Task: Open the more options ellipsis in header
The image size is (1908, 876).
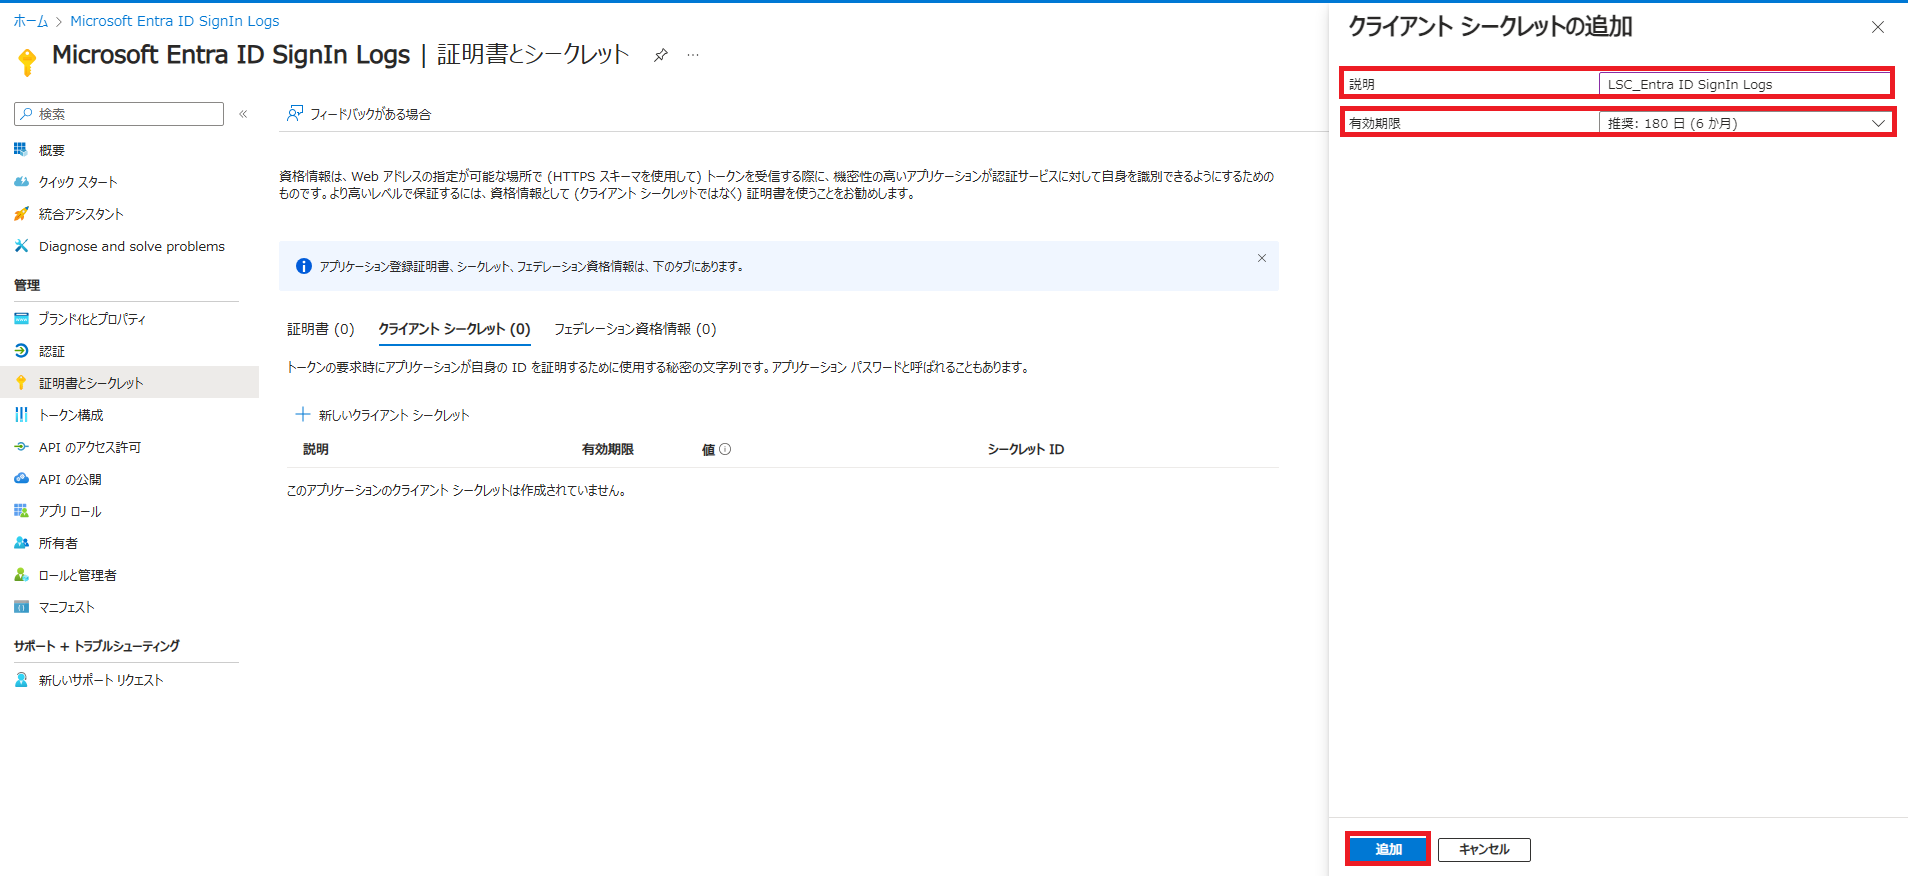Action: 693,55
